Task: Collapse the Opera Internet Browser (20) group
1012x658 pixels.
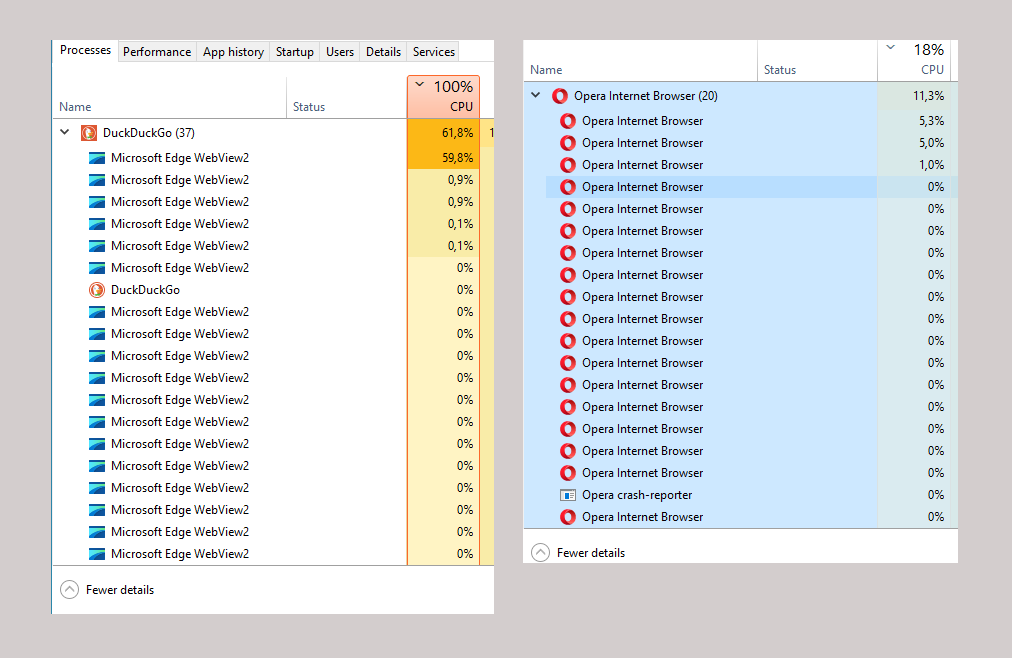Action: click(536, 95)
